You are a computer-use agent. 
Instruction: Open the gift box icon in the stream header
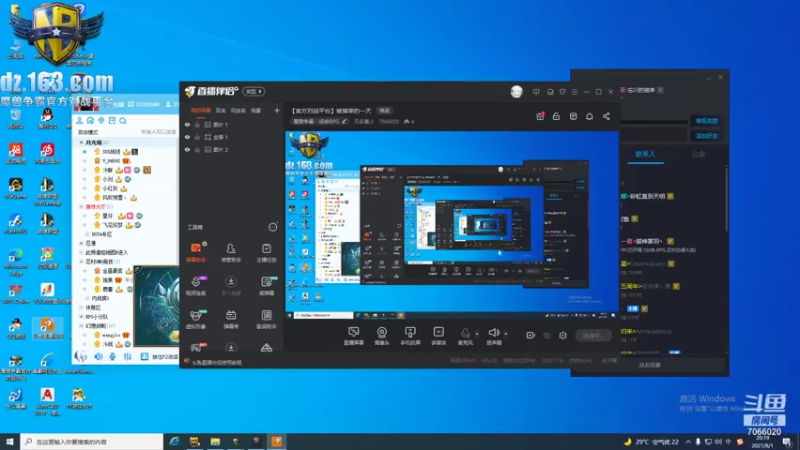[540, 116]
